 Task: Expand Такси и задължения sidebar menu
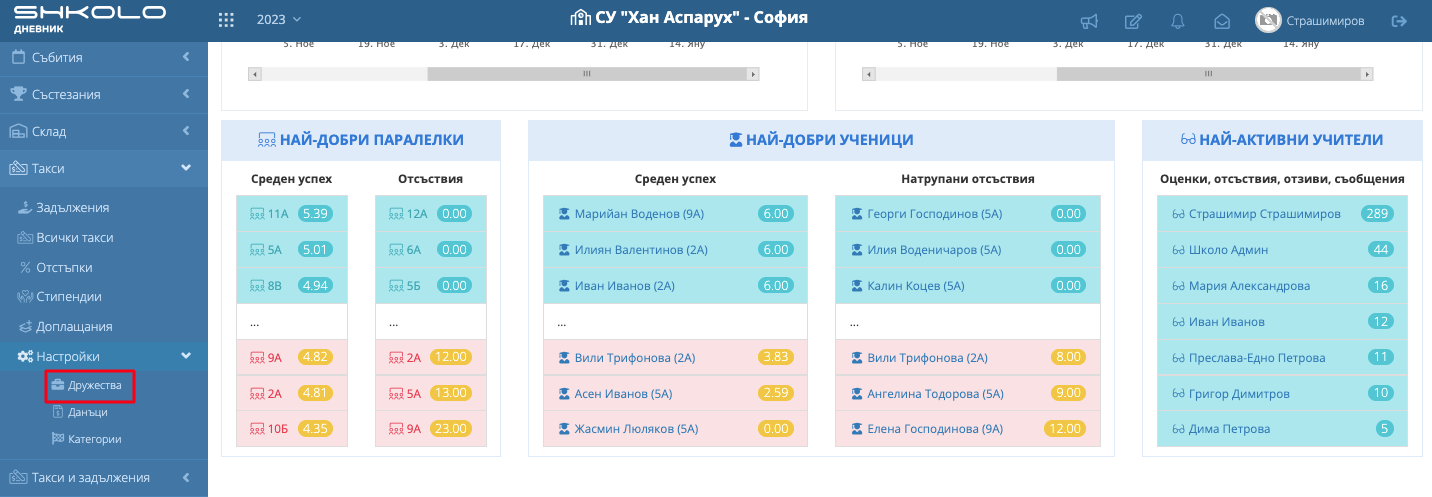tap(104, 477)
